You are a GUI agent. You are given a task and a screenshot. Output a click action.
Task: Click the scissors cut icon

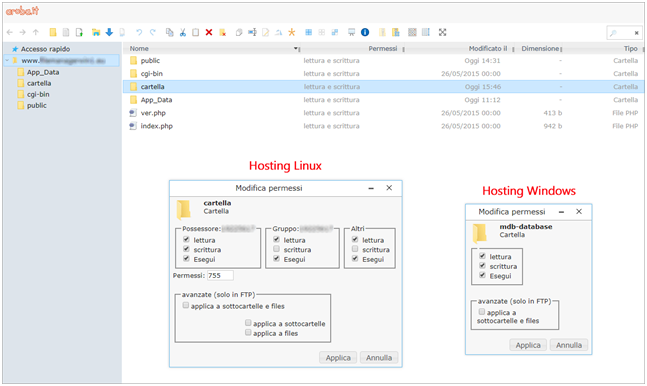[x=182, y=32]
